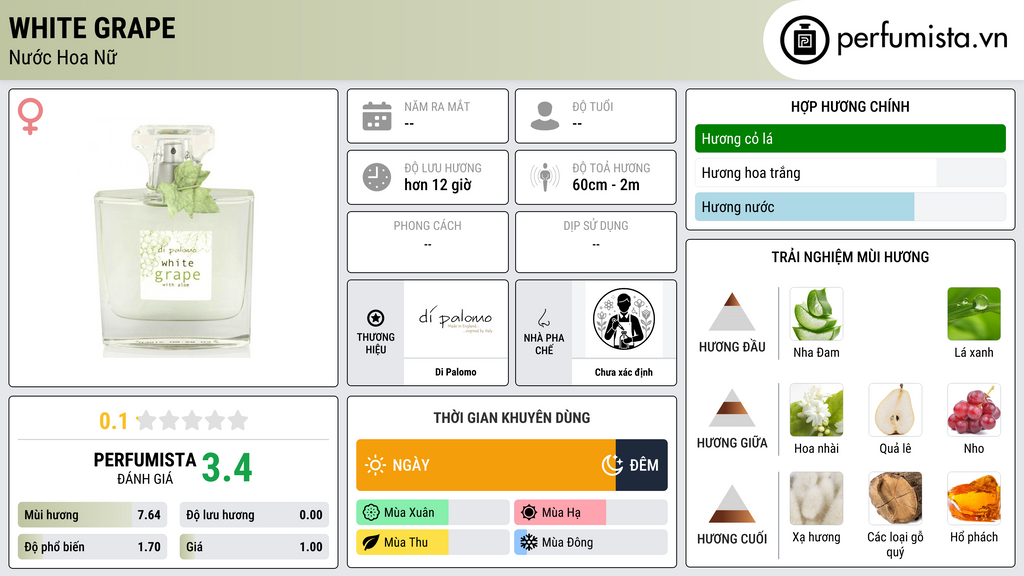This screenshot has width=1024, height=576.
Task: Click the Phong cách box
Action: tap(428, 242)
